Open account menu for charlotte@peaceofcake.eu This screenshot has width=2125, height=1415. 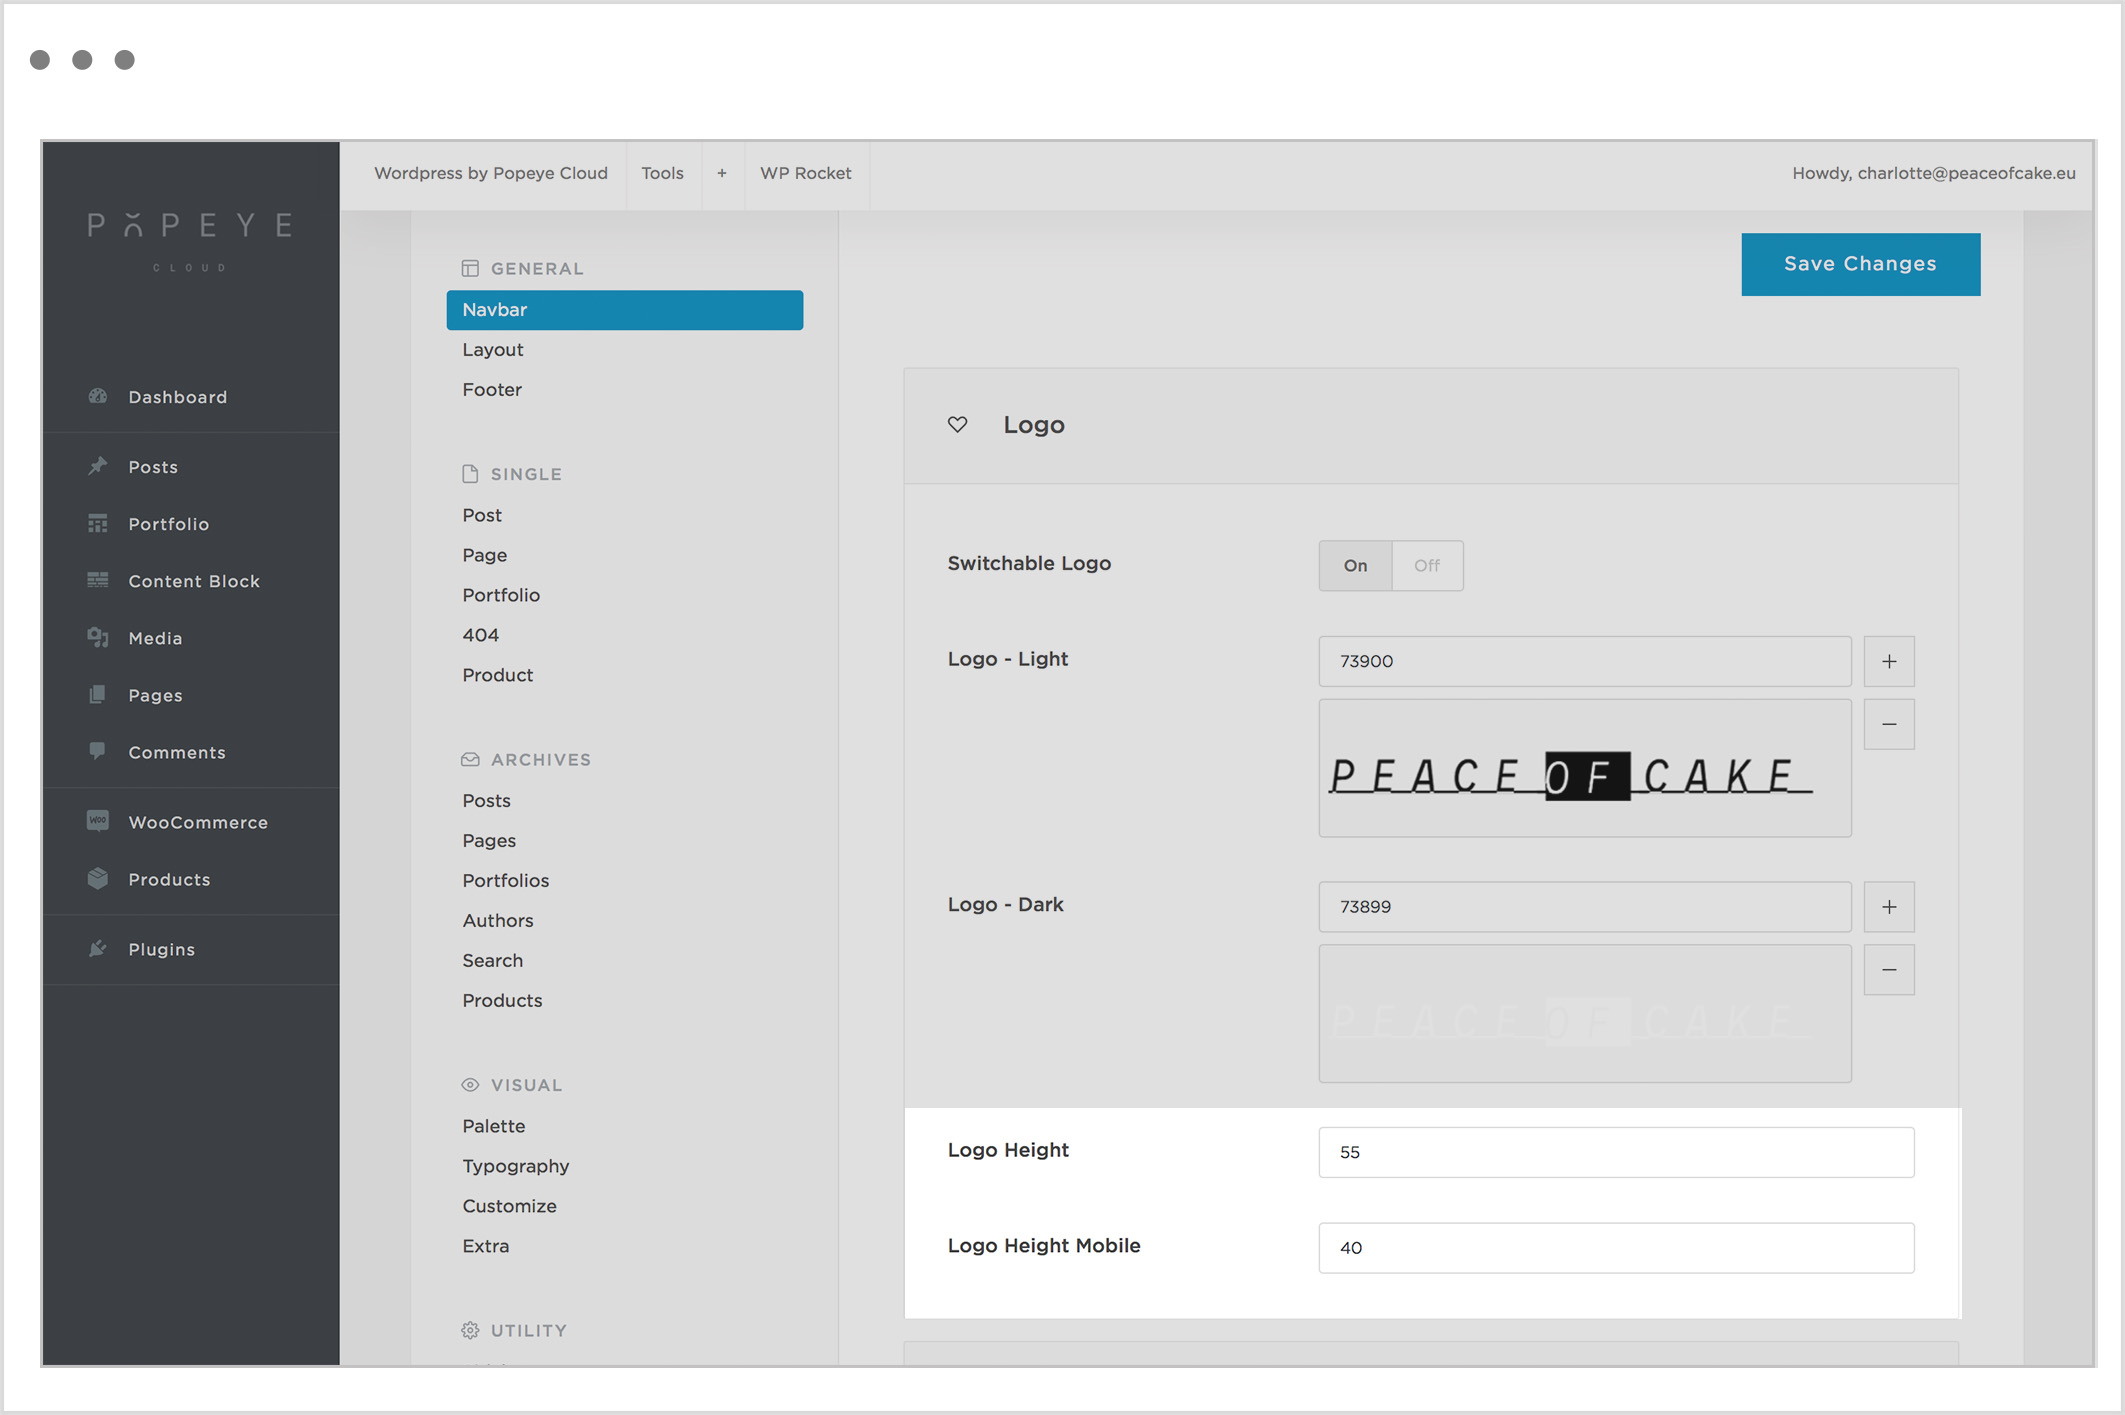pyautogui.click(x=1934, y=173)
